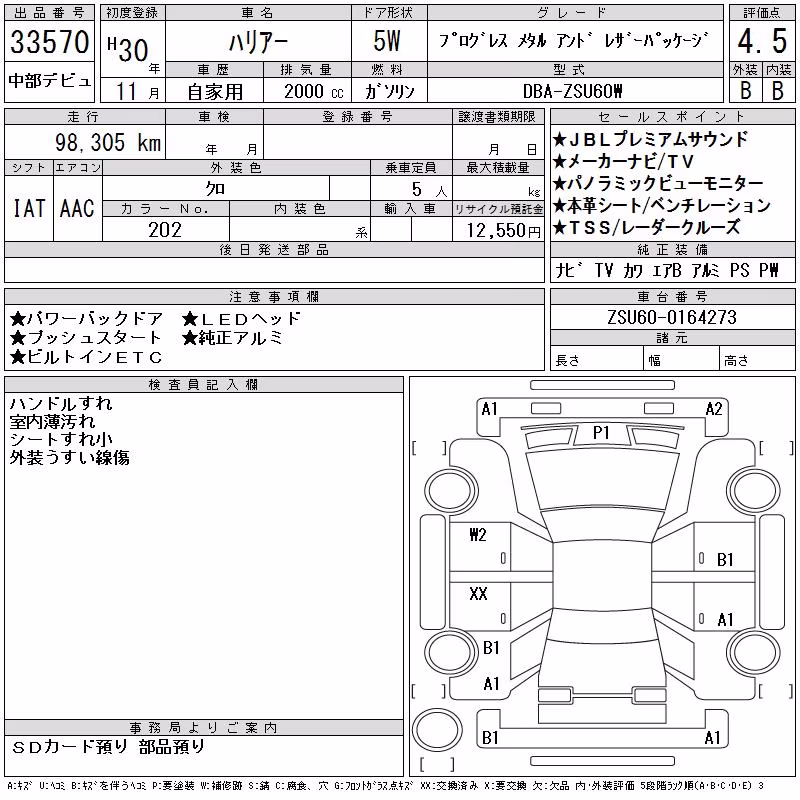
Task: Click the 幅 dimension cell
Action: (x=681, y=358)
